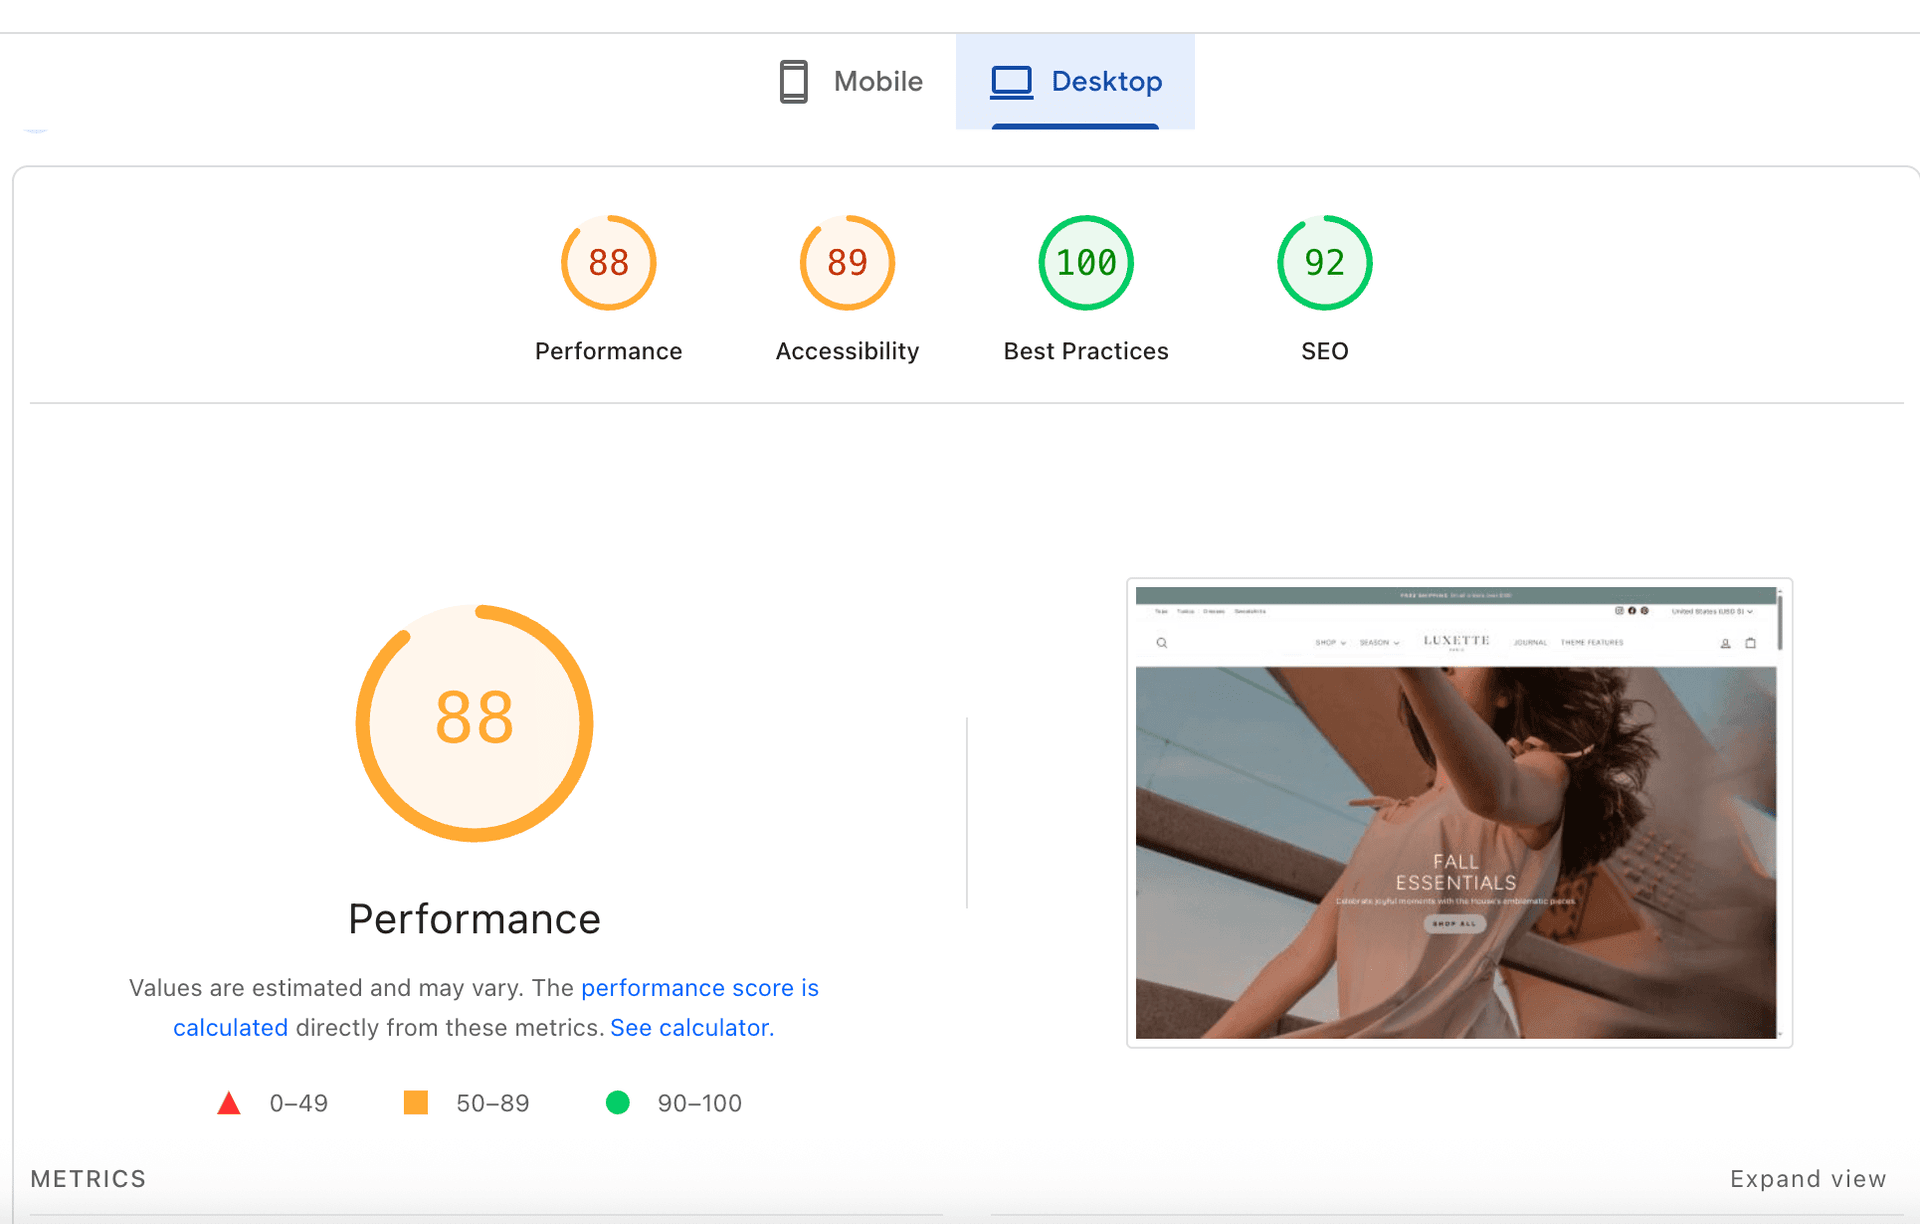1920x1224 pixels.
Task: Open the Best Practices score gauge 100
Action: coord(1086,263)
